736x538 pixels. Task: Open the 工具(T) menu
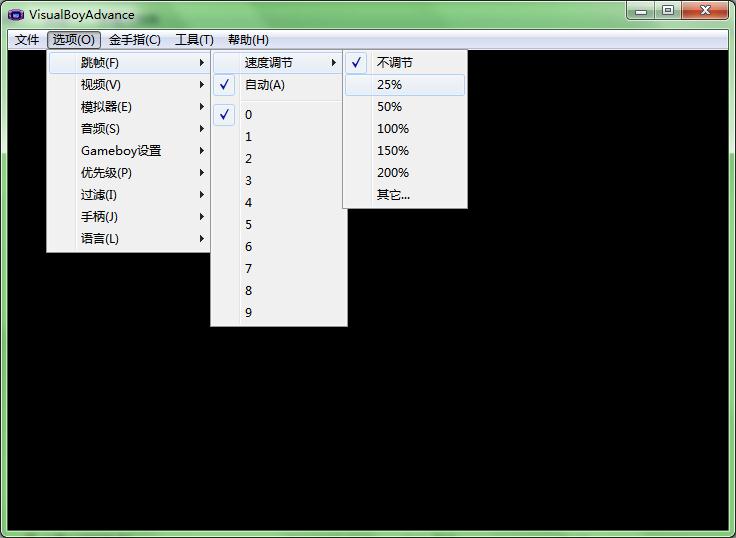[x=194, y=40]
